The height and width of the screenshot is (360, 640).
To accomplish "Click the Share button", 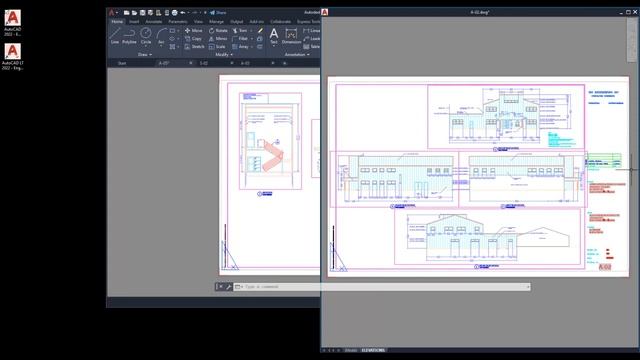I will (218, 13).
